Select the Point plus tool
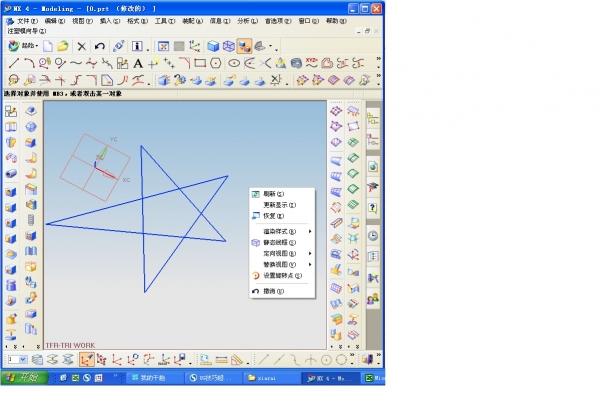This screenshot has height=395, width=600. pyautogui.click(x=153, y=63)
